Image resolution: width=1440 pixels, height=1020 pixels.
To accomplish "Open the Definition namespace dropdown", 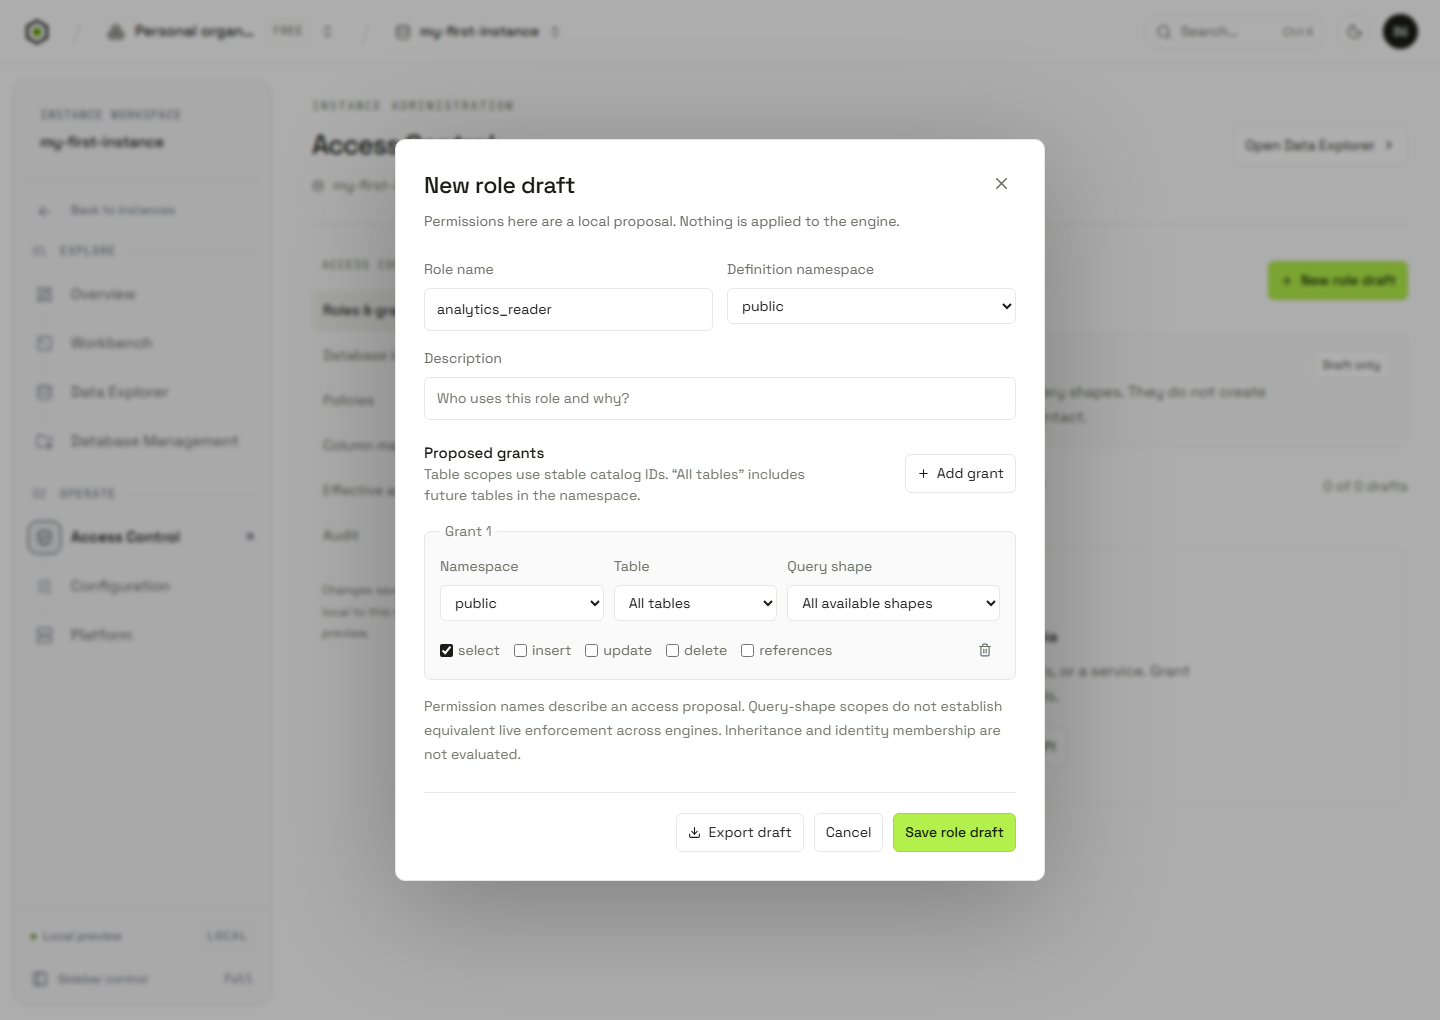I will [x=871, y=306].
